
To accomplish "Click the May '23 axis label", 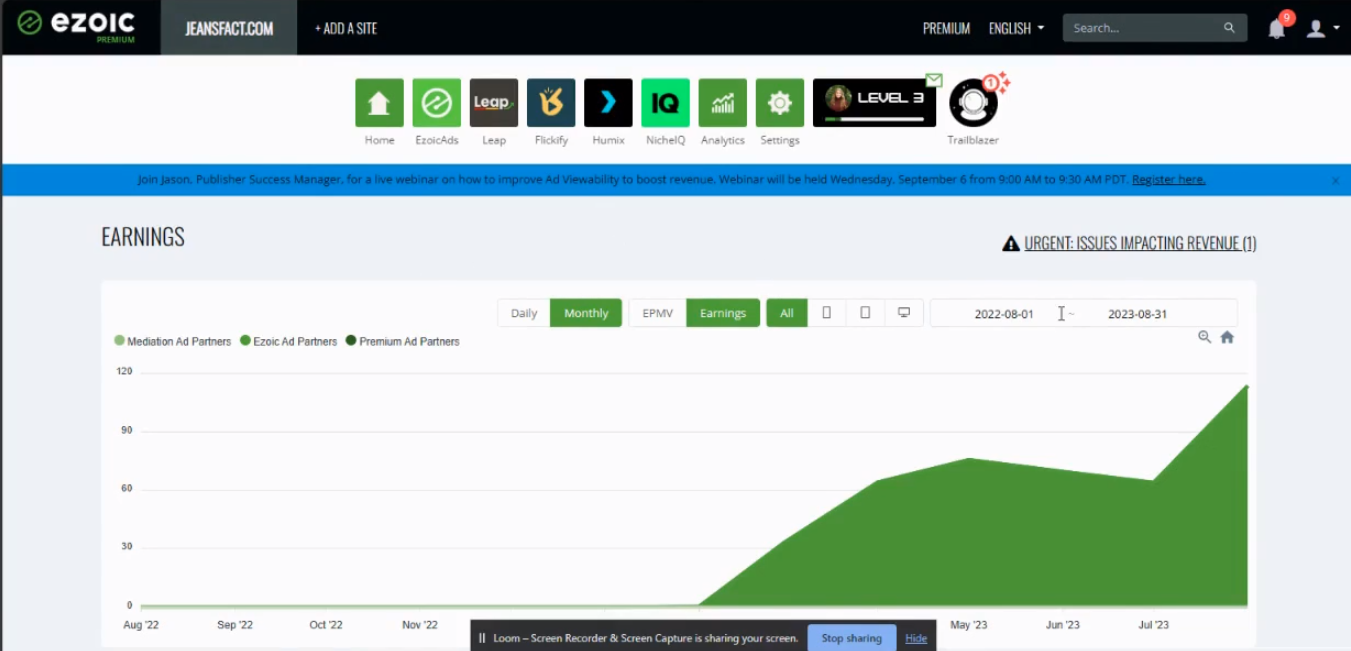I will (x=968, y=625).
